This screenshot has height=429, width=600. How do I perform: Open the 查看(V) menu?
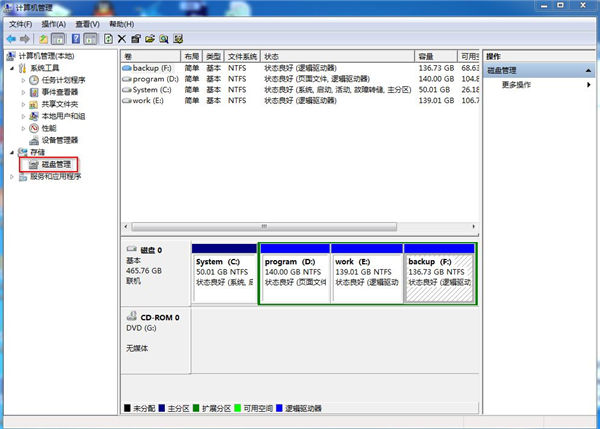(x=88, y=22)
